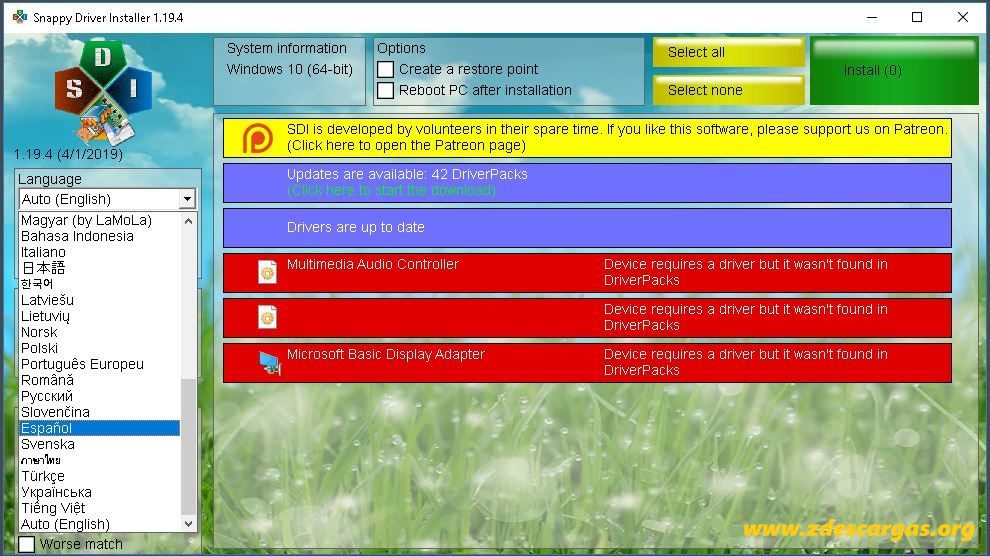990x556 pixels.
Task: Switch language to Українська
Action: click(x=100, y=492)
